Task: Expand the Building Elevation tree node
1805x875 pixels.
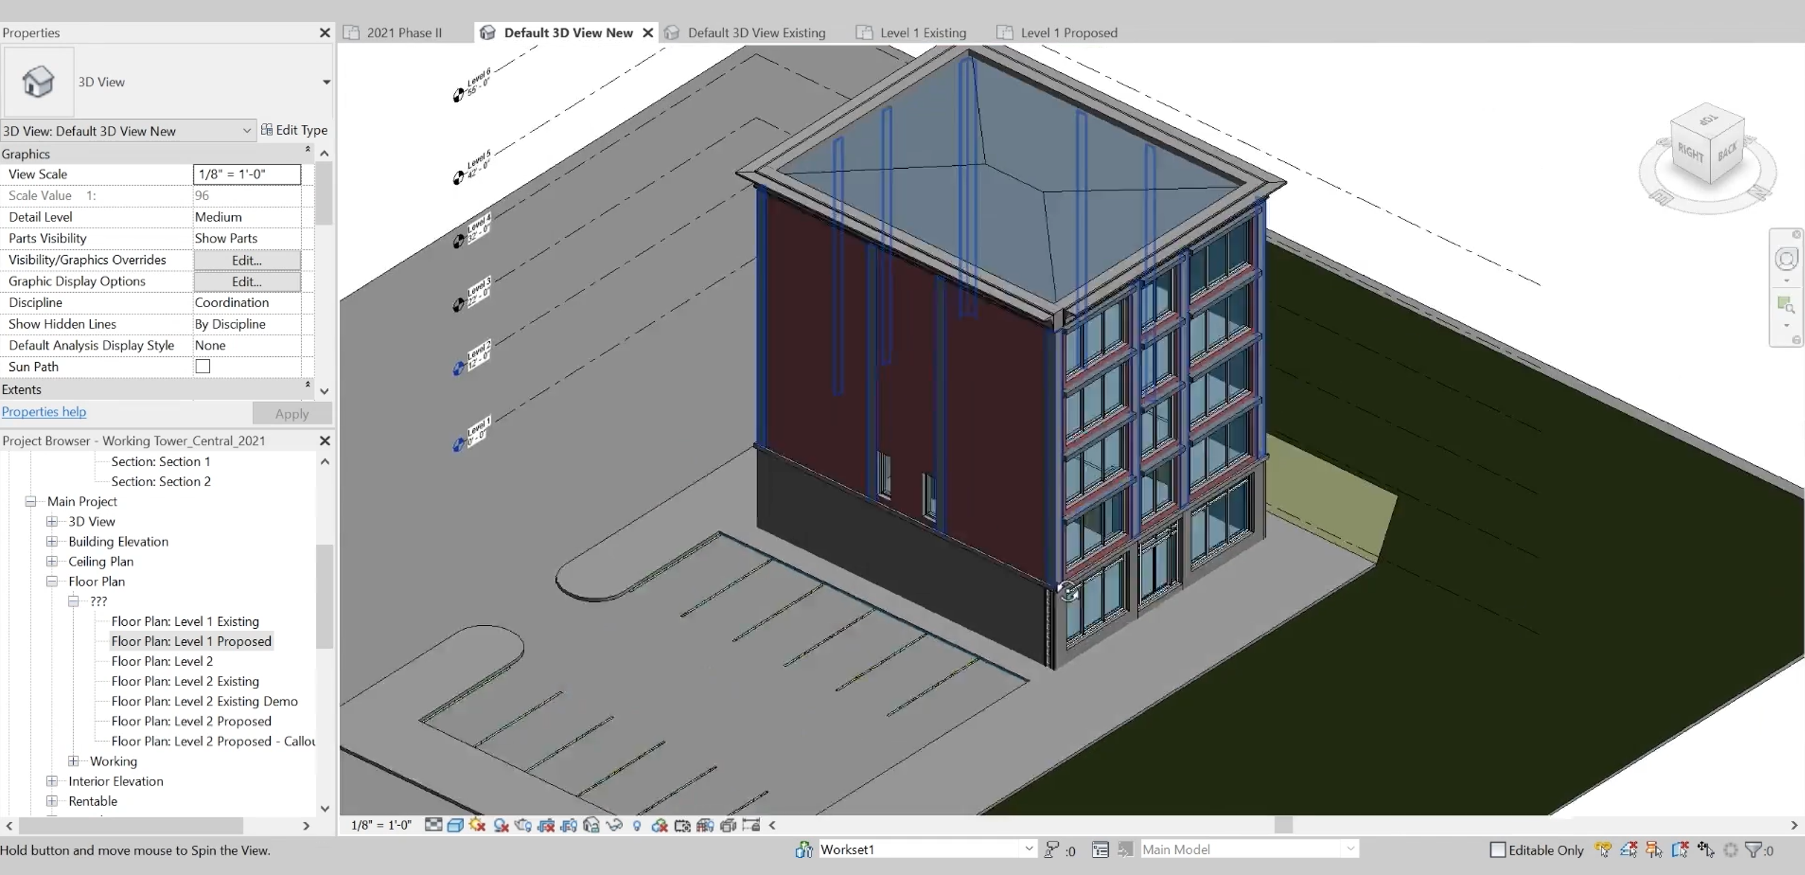Action: pyautogui.click(x=52, y=541)
